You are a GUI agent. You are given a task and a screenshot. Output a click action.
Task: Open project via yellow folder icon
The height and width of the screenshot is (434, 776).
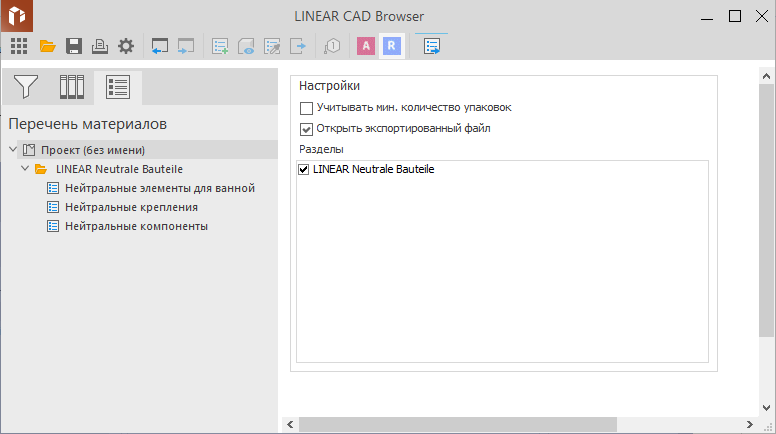click(48, 46)
